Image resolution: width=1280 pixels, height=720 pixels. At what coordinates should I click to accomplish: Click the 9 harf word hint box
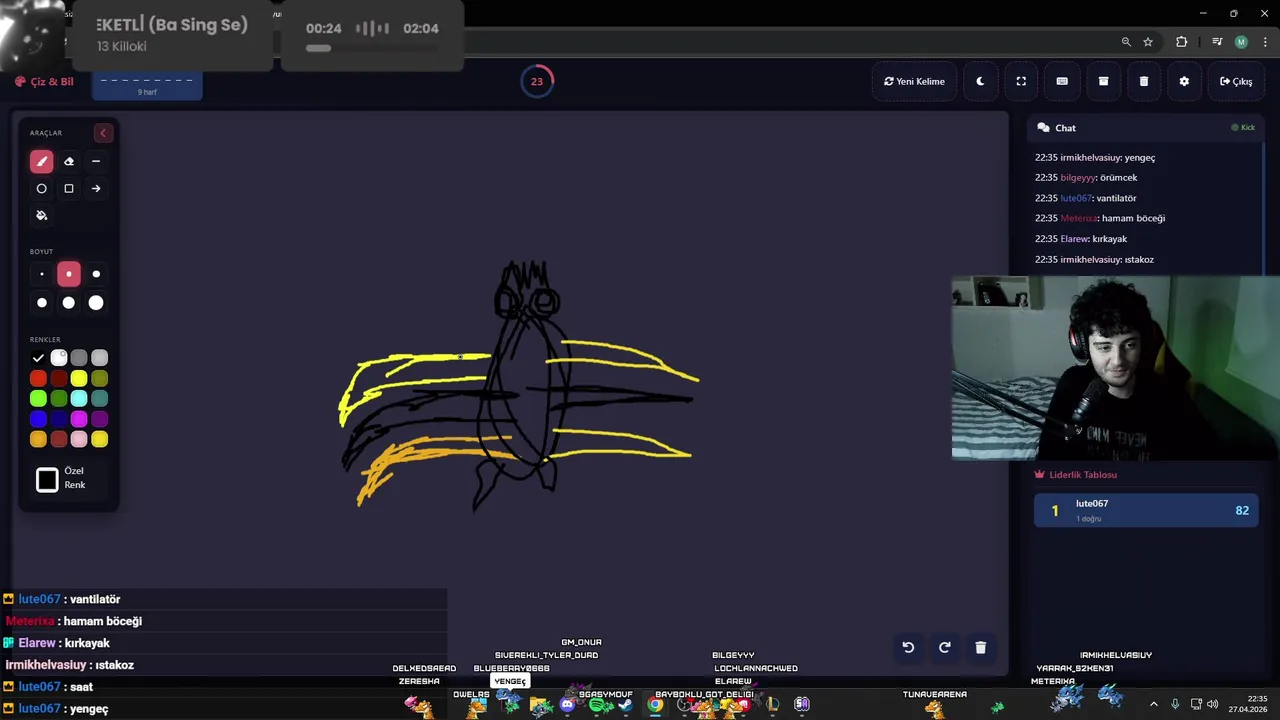coord(147,84)
